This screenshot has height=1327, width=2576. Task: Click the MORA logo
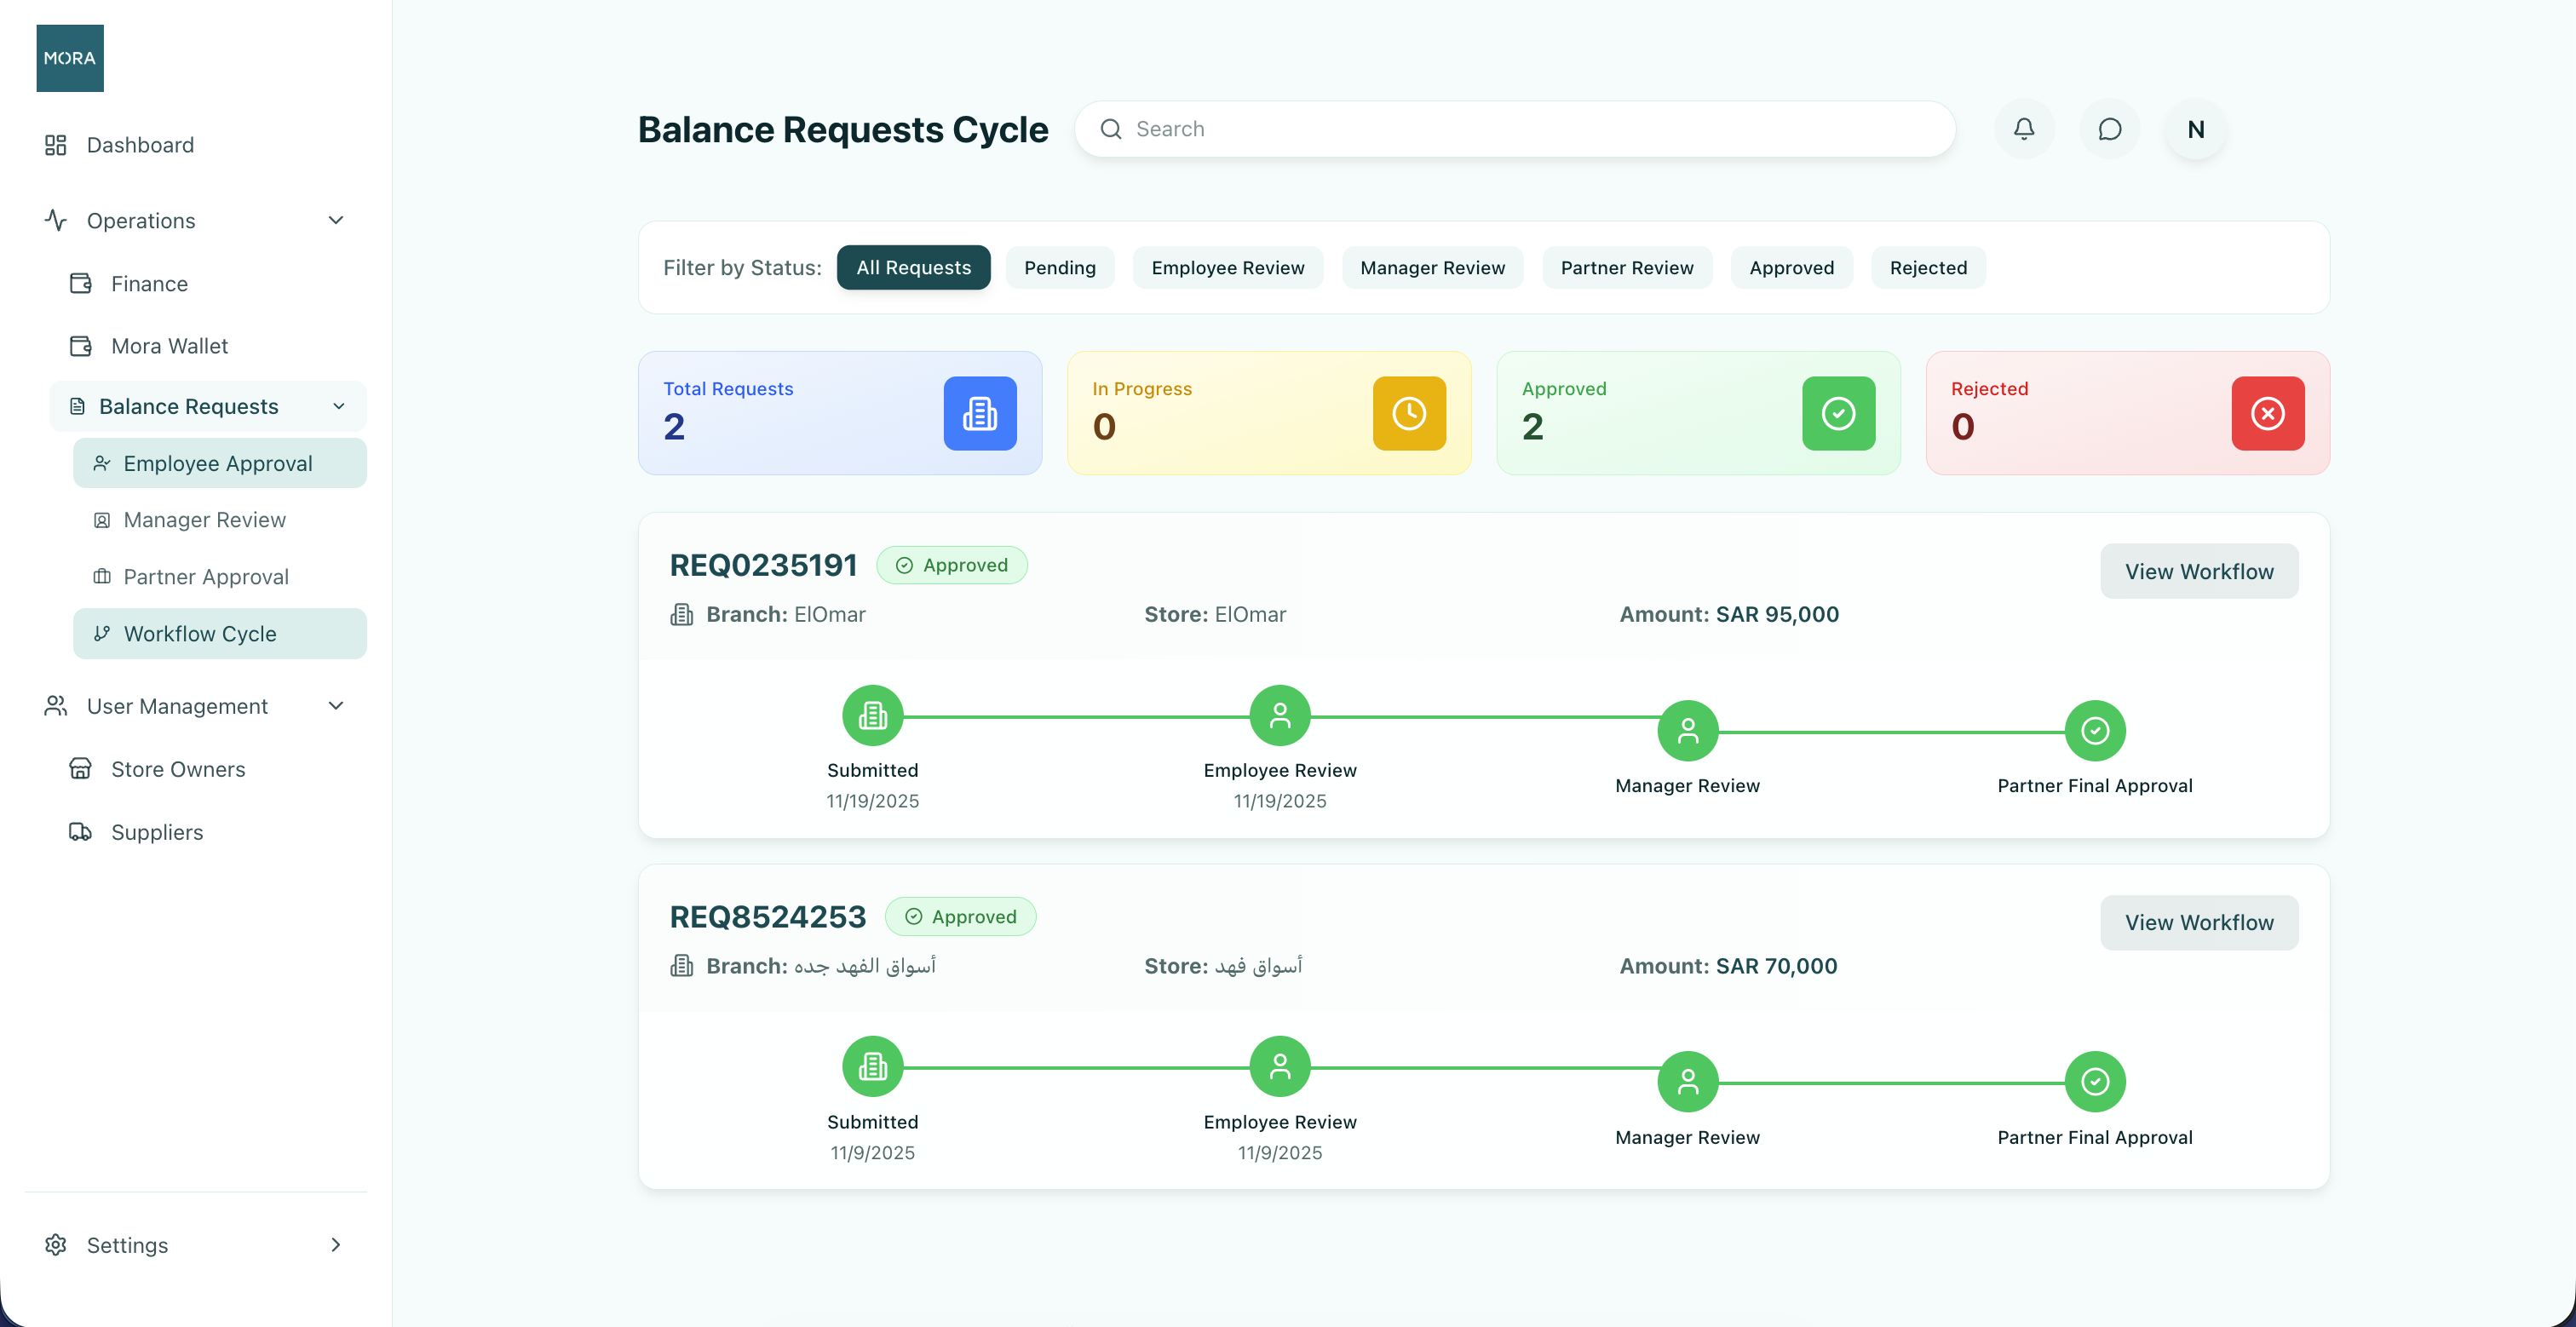coord(70,58)
